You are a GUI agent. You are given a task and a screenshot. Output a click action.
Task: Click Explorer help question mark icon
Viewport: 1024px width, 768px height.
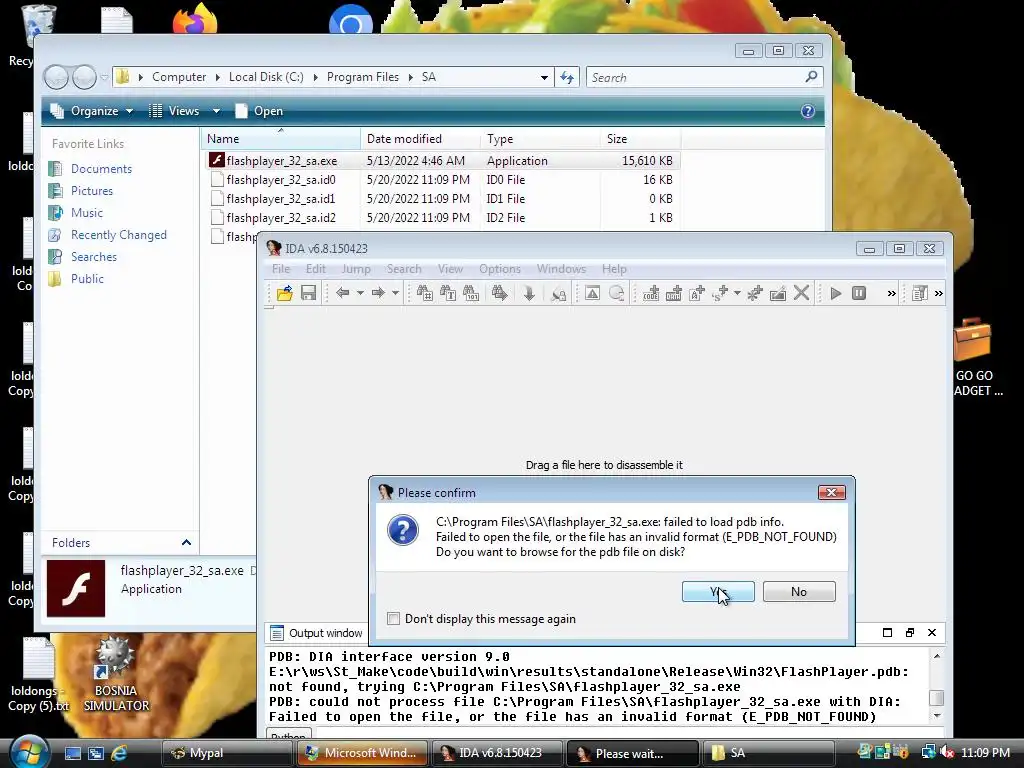tap(808, 111)
